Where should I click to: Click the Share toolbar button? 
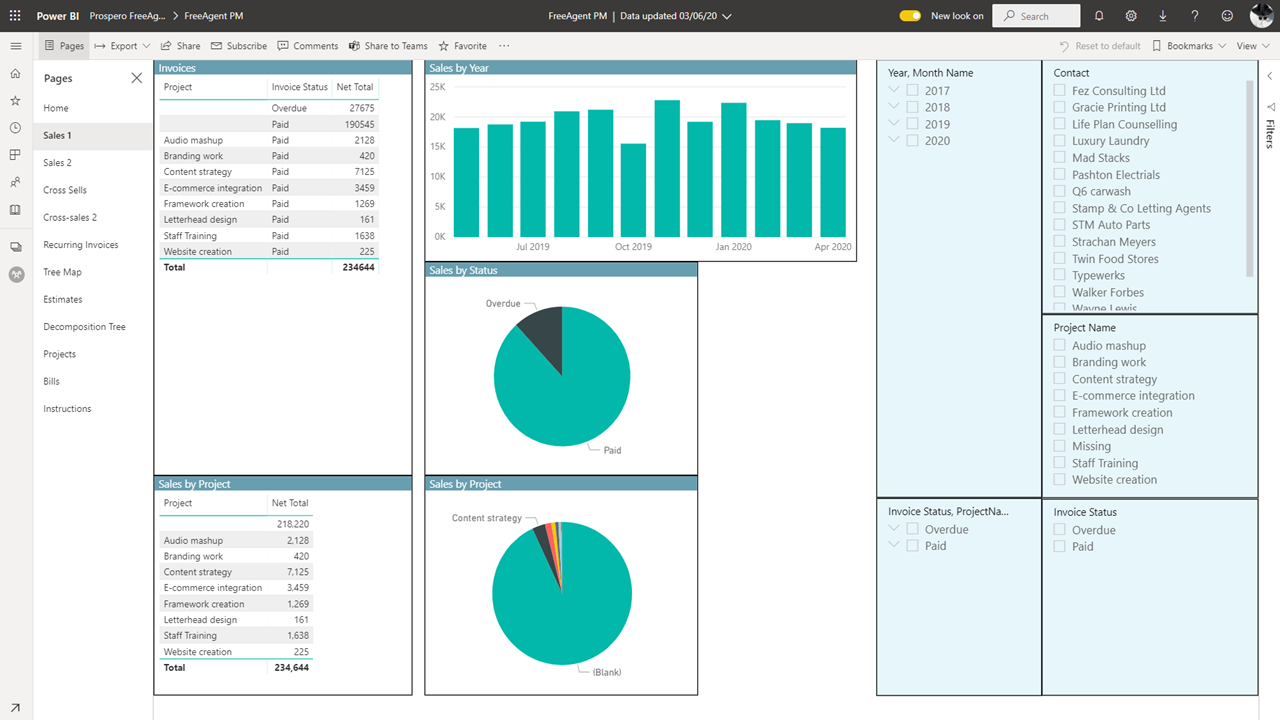pos(180,46)
